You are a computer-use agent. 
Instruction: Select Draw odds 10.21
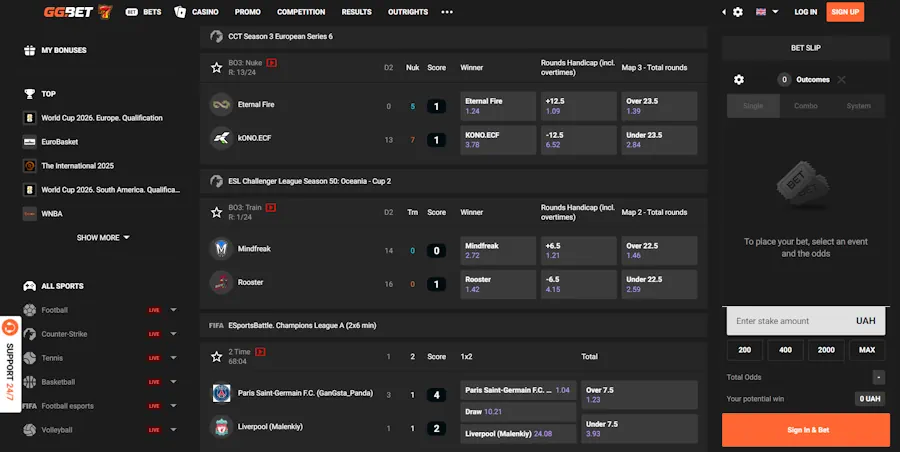point(518,412)
